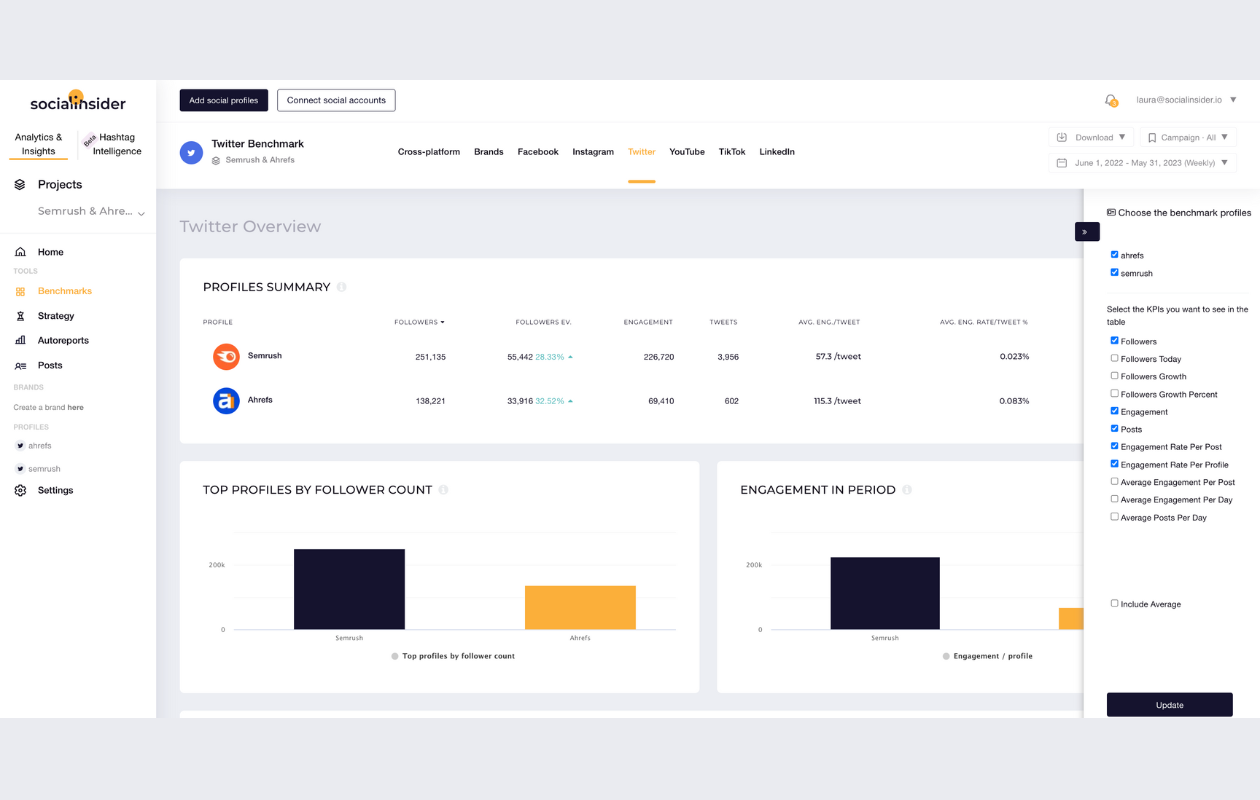Screen dimensions: 1260x800
Task: Click the Ahrefs logo in table
Action: [x=226, y=401]
